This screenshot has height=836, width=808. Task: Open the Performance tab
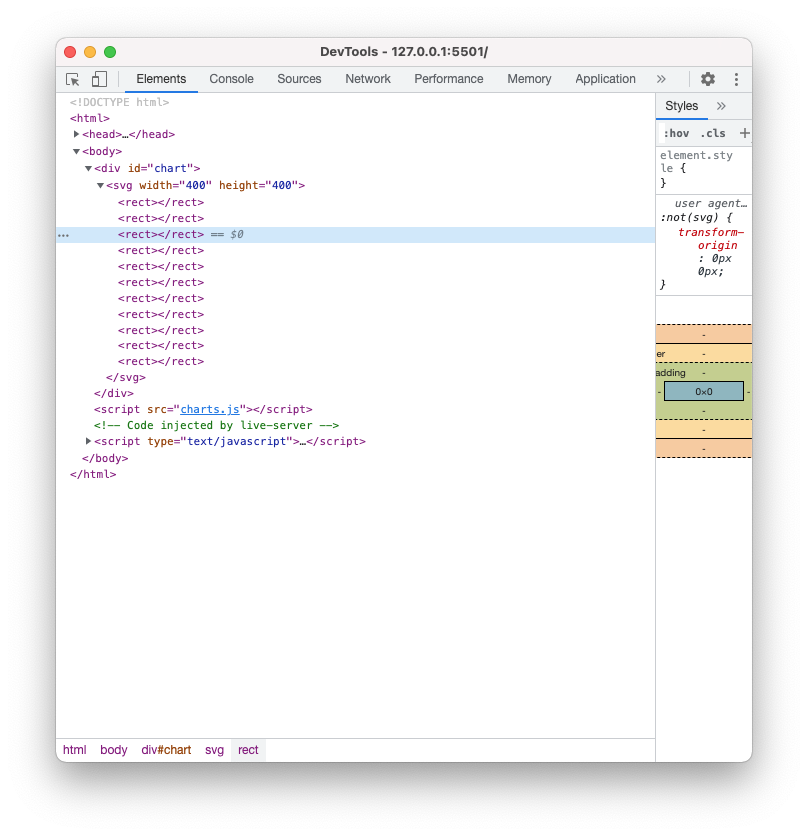tap(449, 79)
